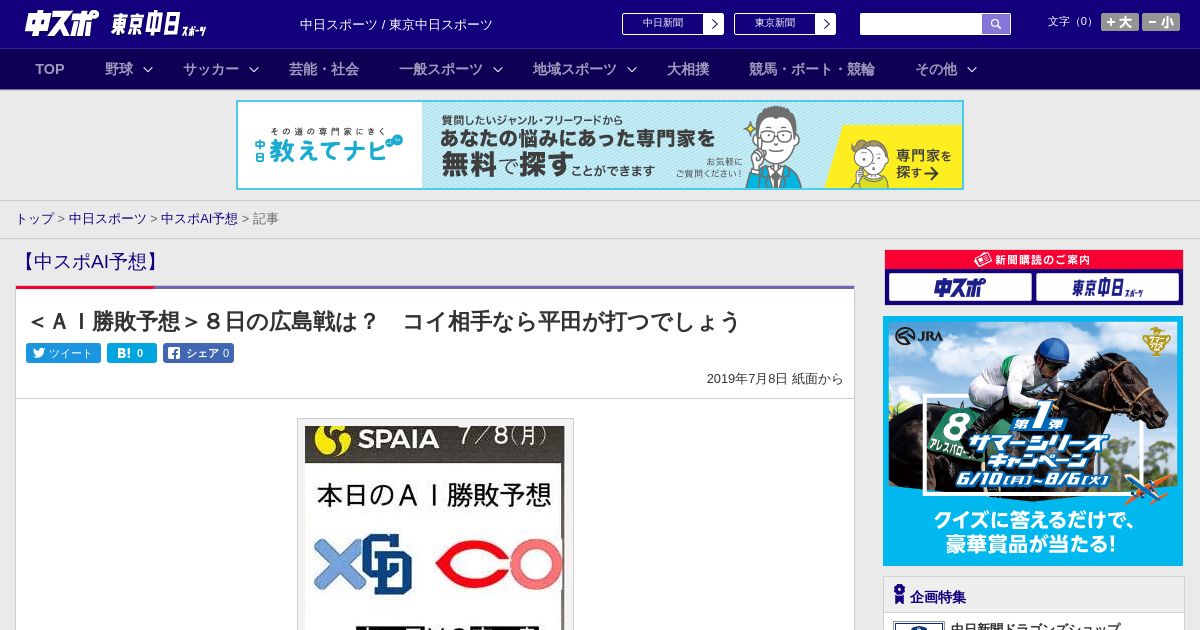The height and width of the screenshot is (630, 1200).
Task: Go to トップ in the breadcrumb
Action: [34, 219]
